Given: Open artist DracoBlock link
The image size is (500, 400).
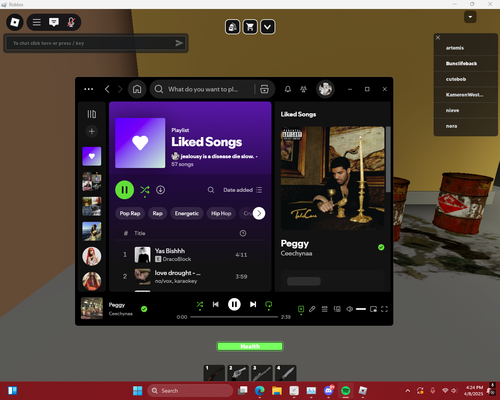Looking at the screenshot, I should click(177, 259).
